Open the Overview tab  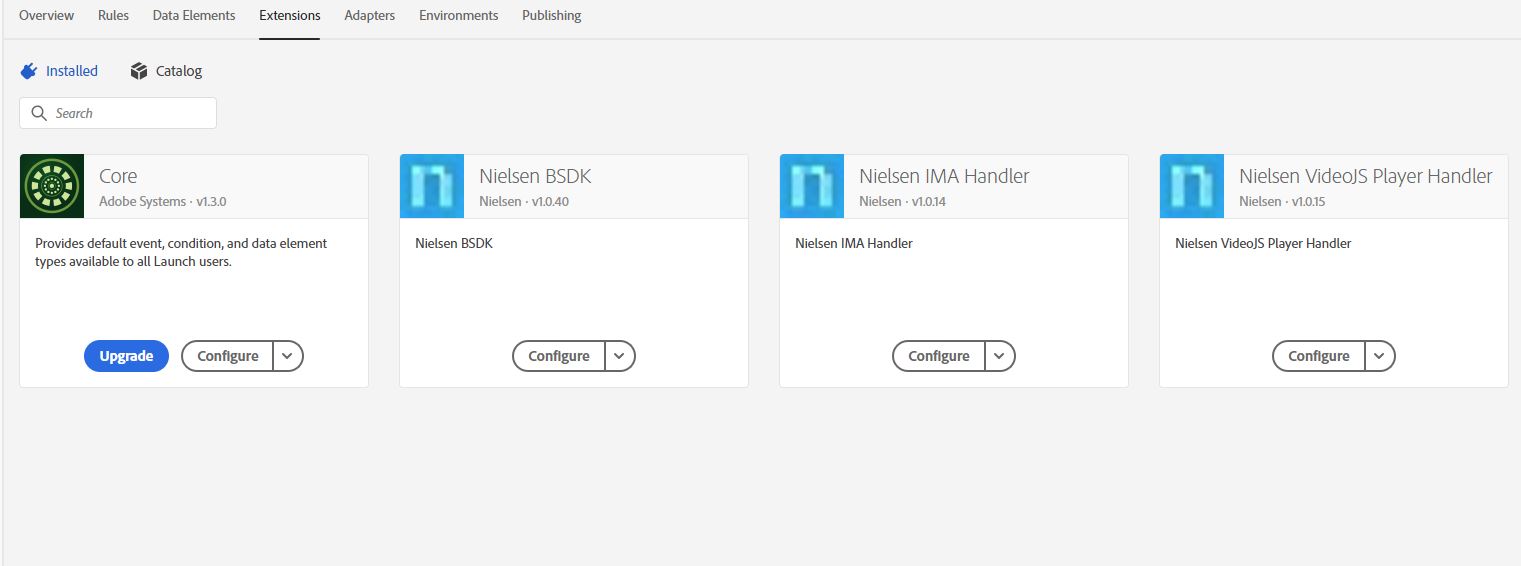pyautogui.click(x=47, y=15)
